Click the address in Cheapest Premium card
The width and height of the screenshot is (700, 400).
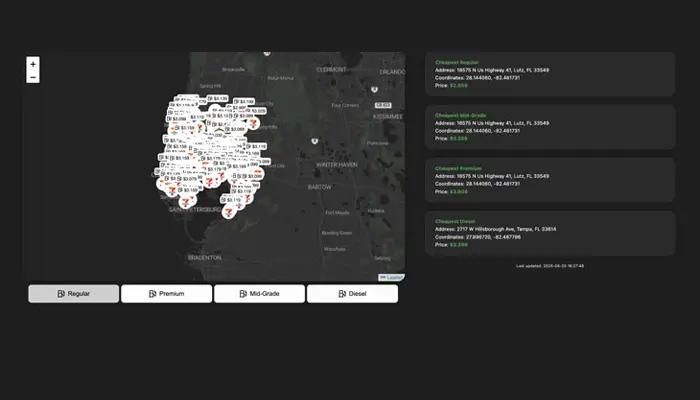[492, 176]
